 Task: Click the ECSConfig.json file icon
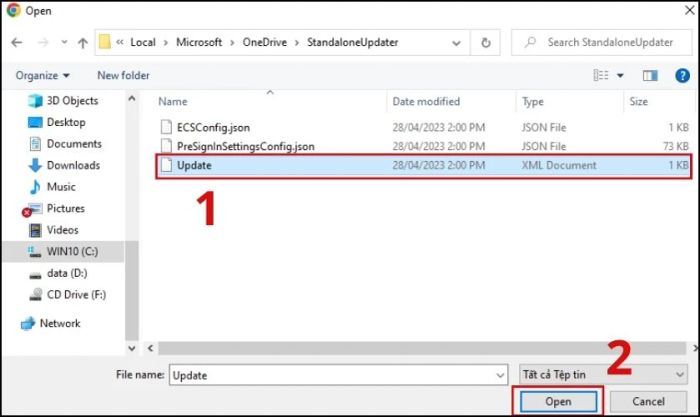pos(166,127)
